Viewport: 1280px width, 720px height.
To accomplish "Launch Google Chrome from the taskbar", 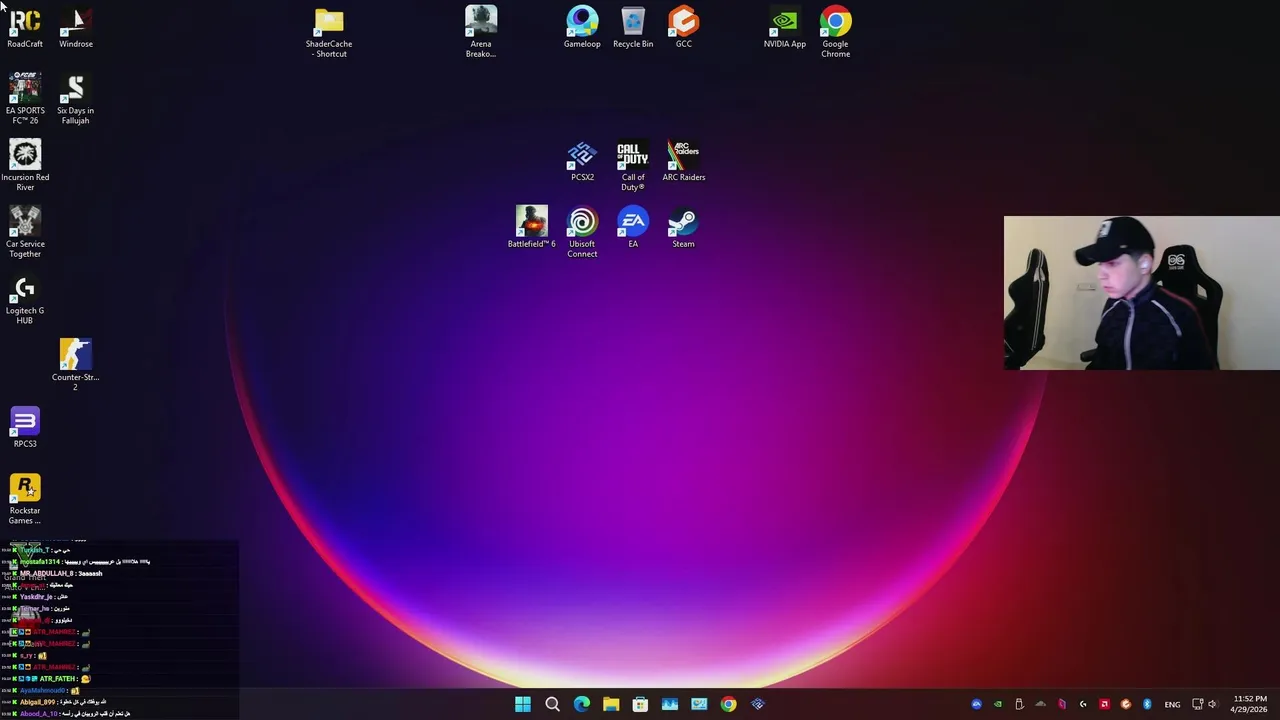I will tap(728, 704).
